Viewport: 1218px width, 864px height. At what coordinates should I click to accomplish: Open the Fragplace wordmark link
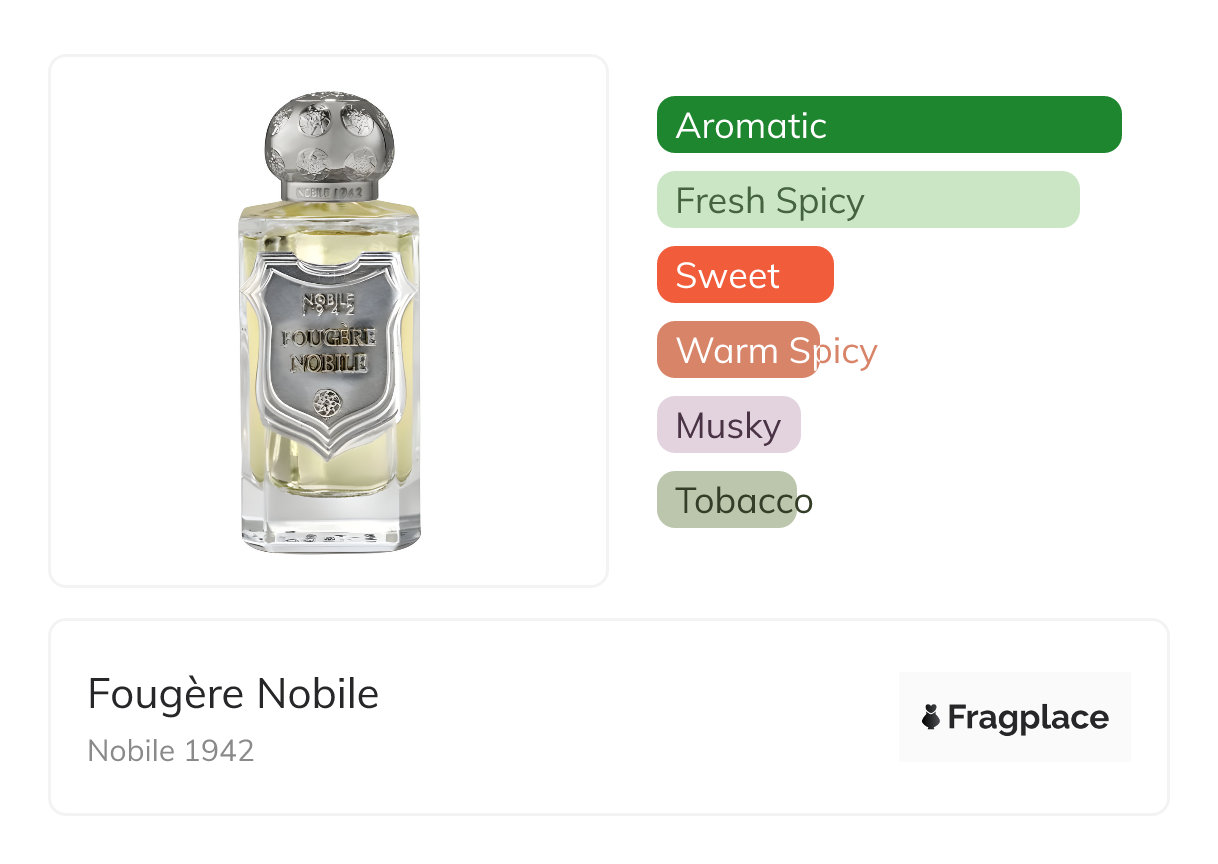1028,718
